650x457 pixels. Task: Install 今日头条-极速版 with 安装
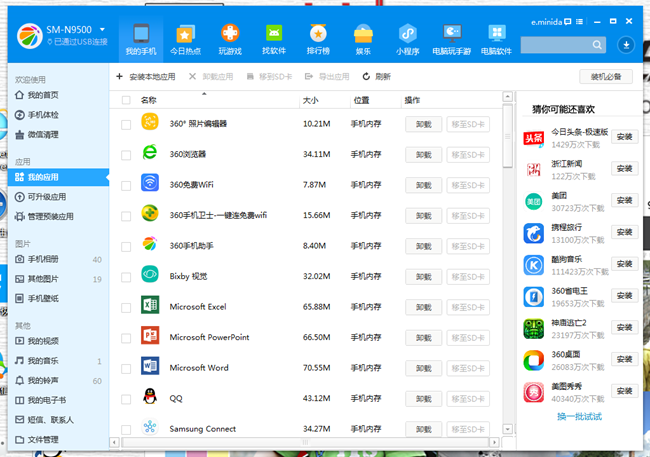point(624,137)
